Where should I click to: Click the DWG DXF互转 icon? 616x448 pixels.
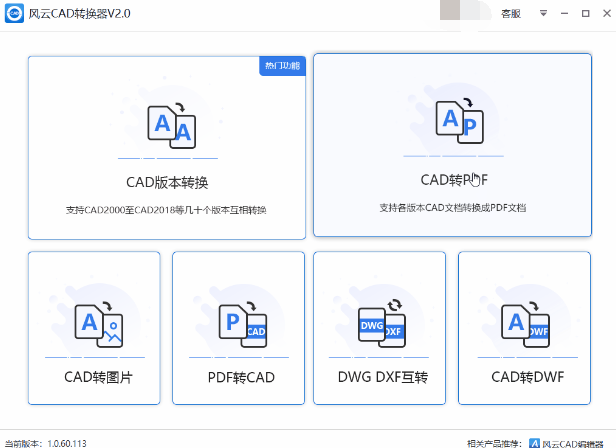click(382, 323)
